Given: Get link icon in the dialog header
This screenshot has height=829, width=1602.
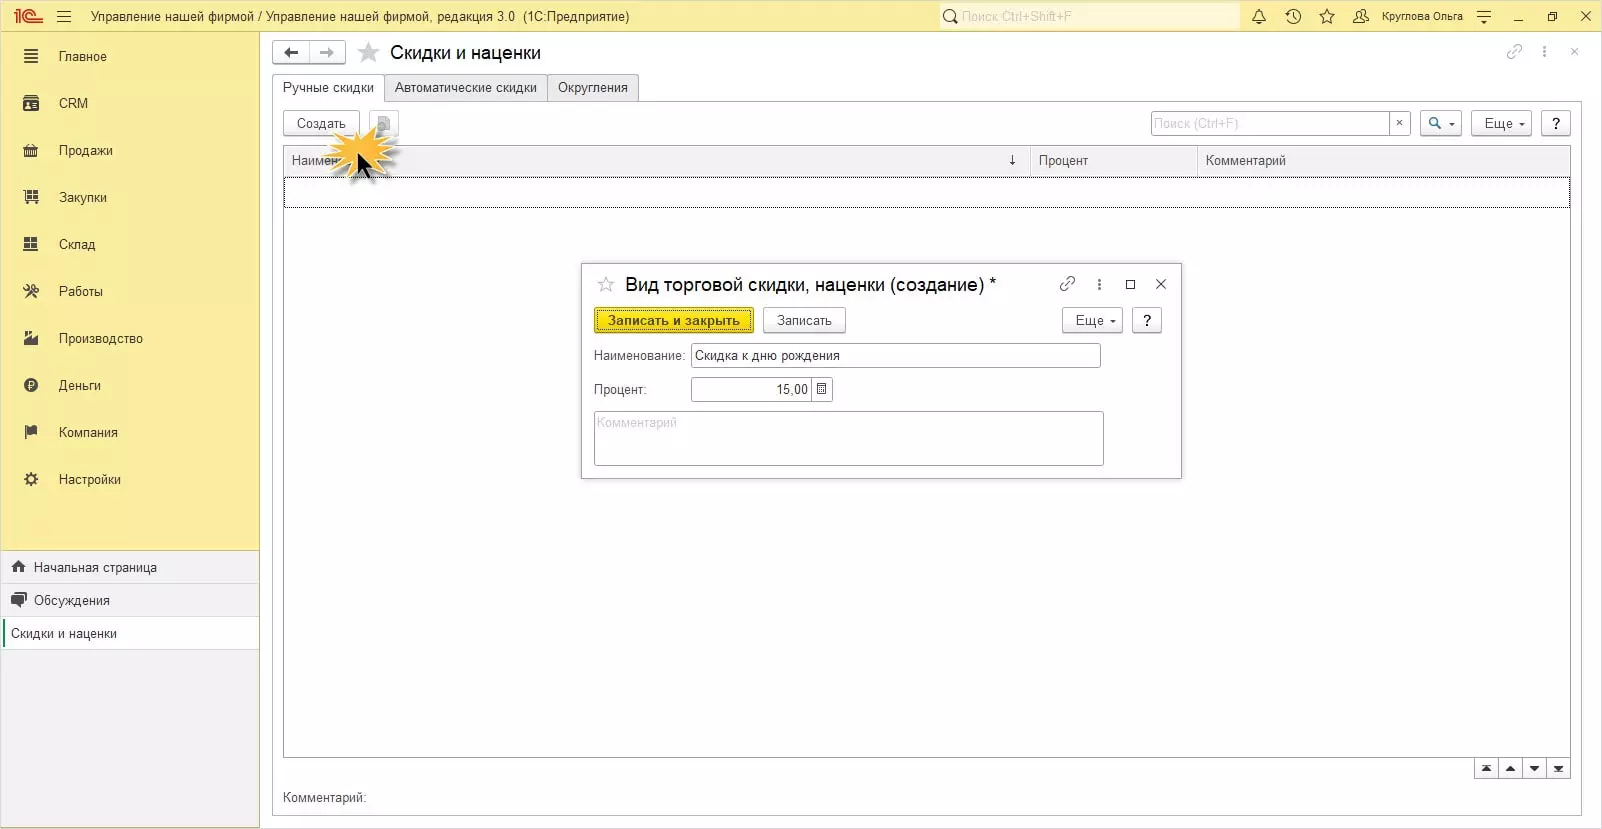Looking at the screenshot, I should (1067, 284).
